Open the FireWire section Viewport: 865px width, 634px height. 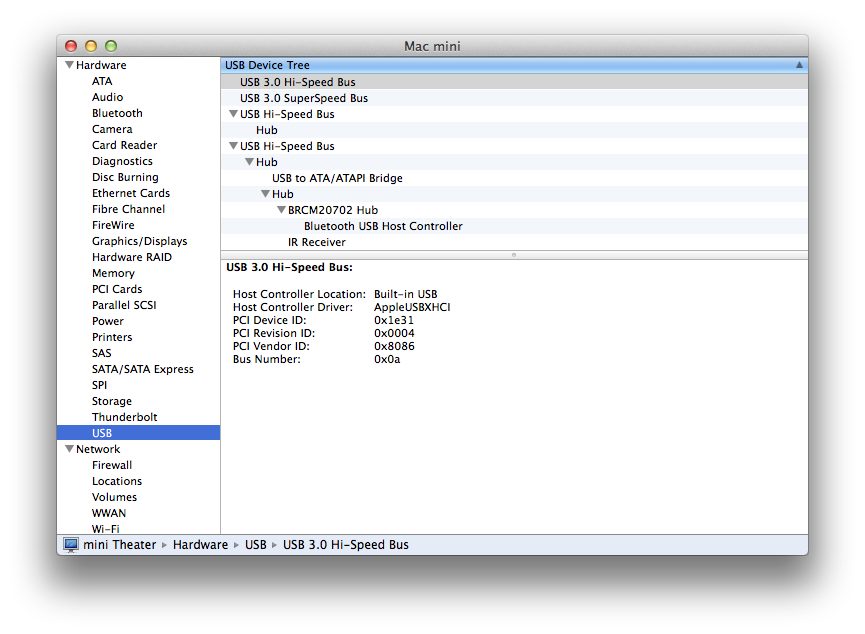[113, 225]
